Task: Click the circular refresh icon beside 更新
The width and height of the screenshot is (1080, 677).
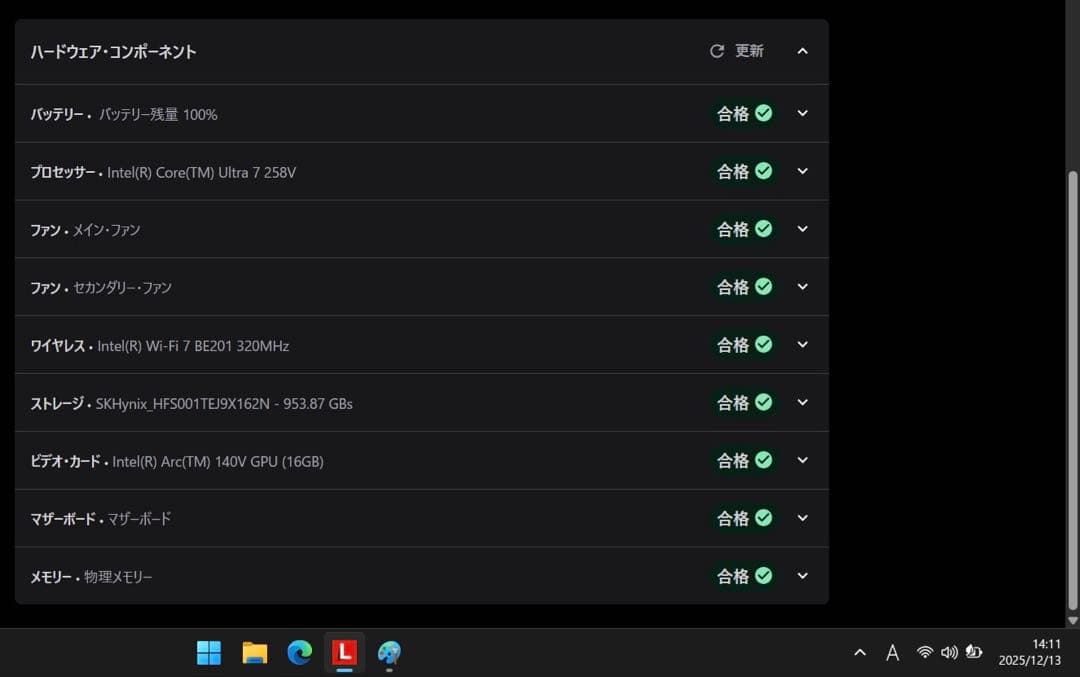Action: [x=716, y=51]
